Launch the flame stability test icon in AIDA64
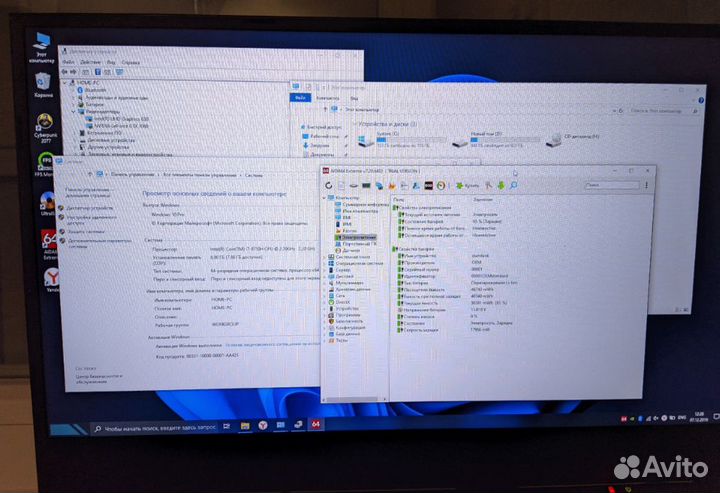 click(392, 185)
